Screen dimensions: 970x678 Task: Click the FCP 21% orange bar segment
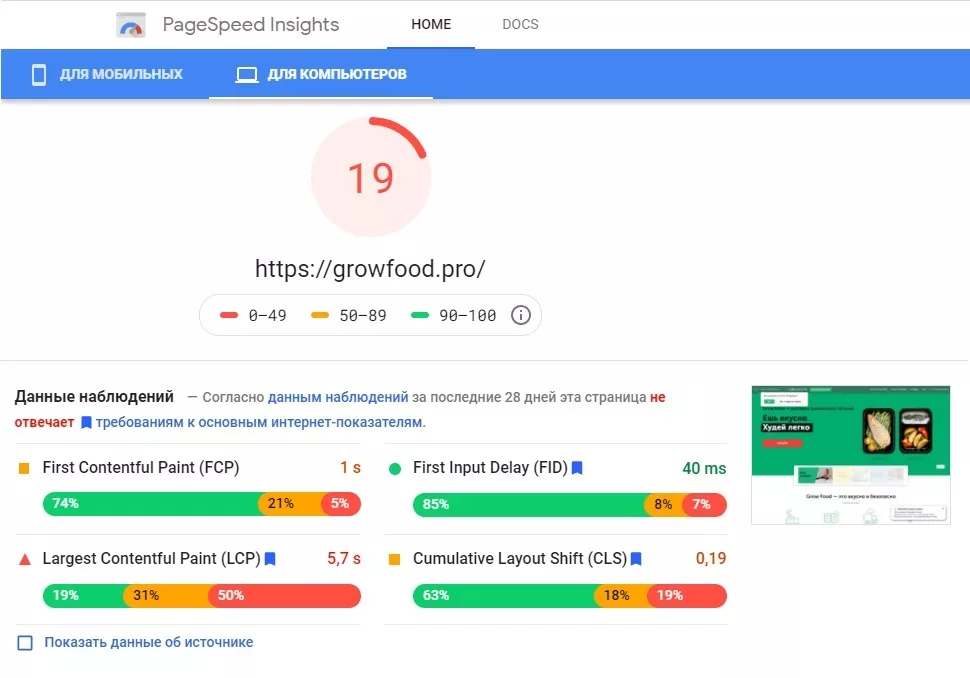[x=291, y=504]
